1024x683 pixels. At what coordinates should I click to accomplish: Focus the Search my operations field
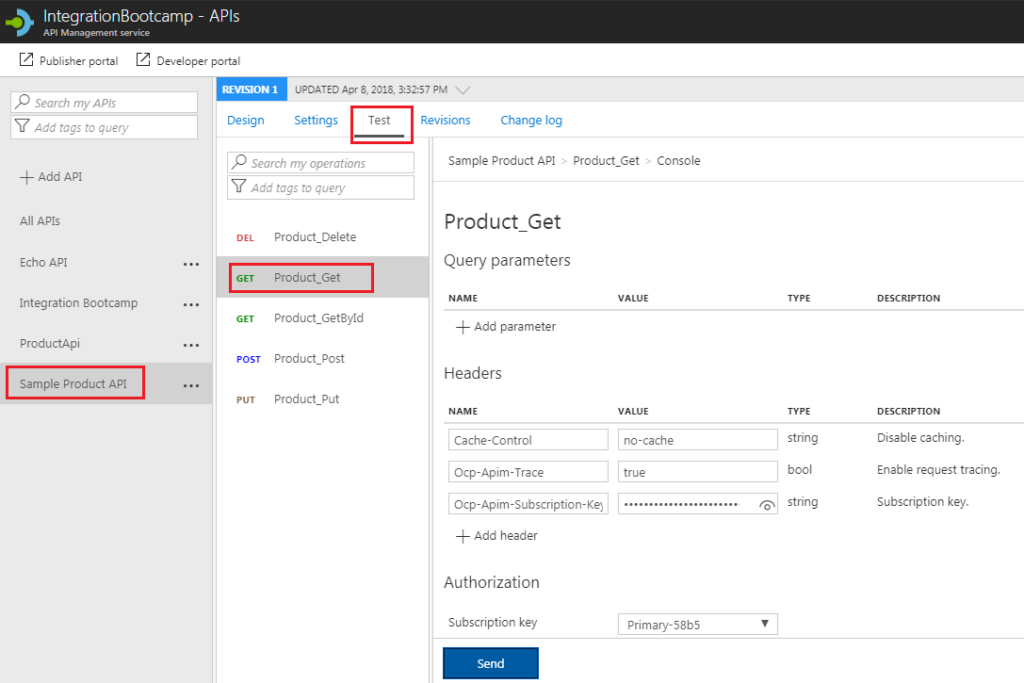(x=321, y=163)
